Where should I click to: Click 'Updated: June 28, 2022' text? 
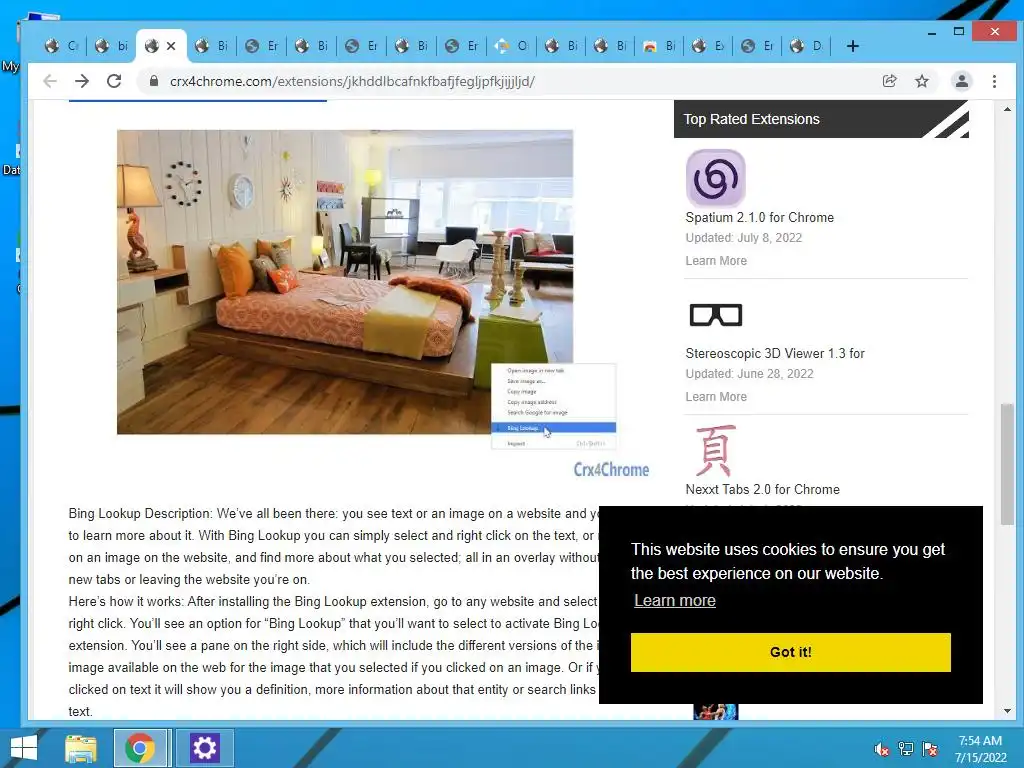(x=749, y=374)
